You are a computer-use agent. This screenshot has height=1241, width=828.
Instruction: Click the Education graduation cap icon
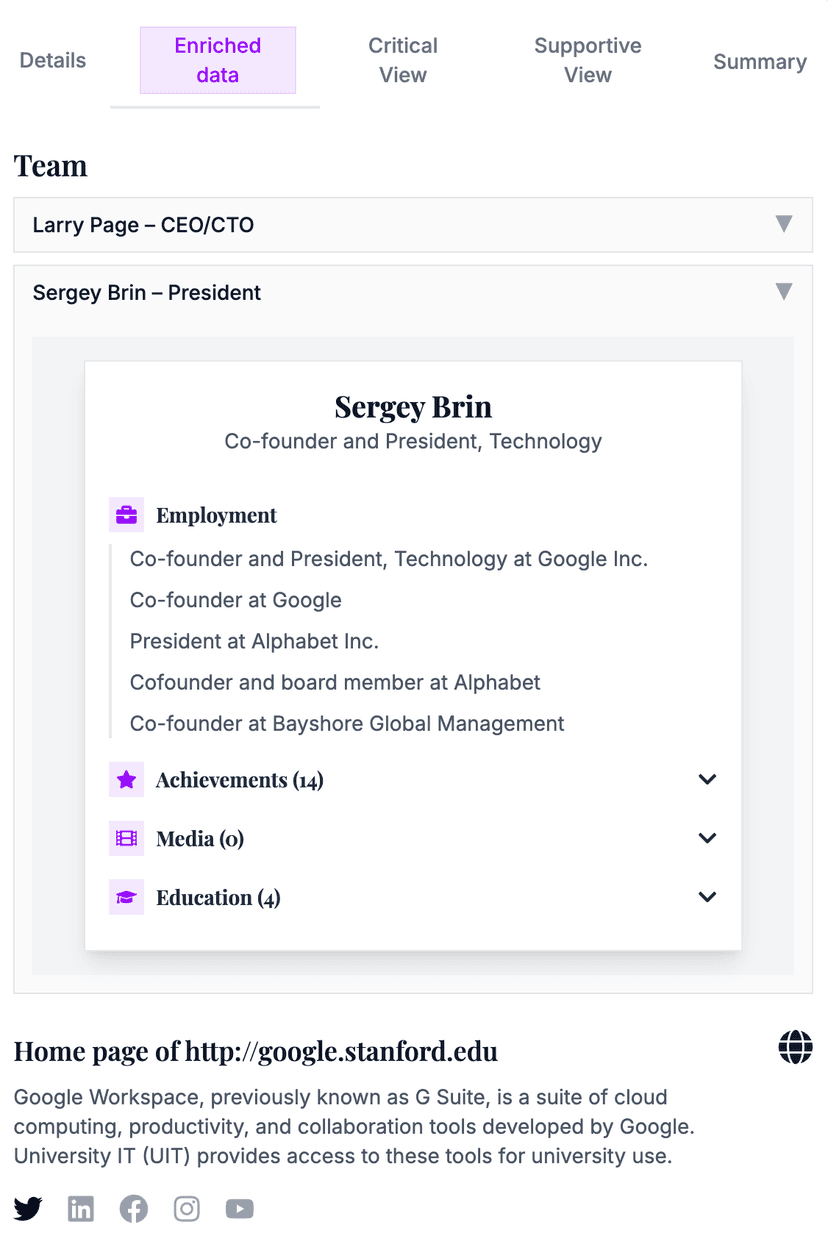point(126,897)
